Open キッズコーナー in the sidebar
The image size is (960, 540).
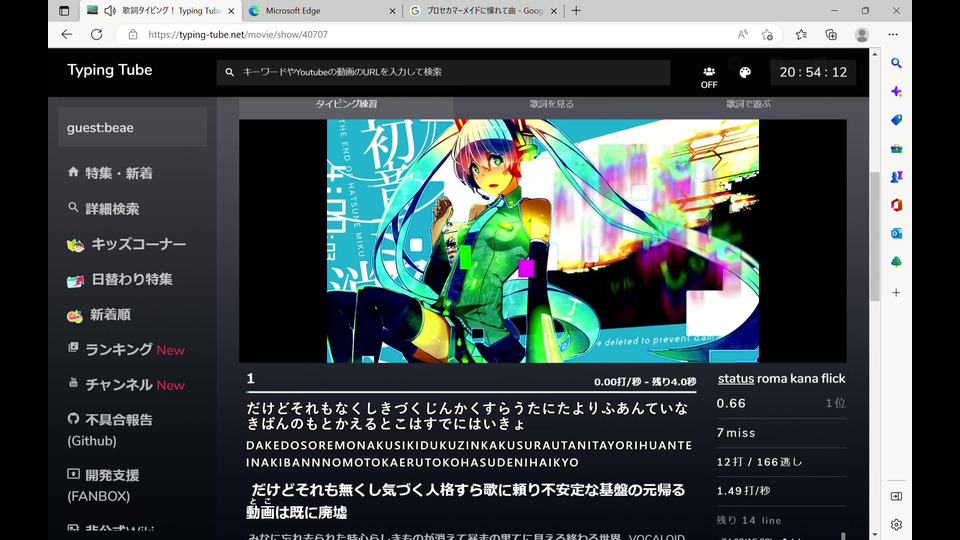(126, 244)
